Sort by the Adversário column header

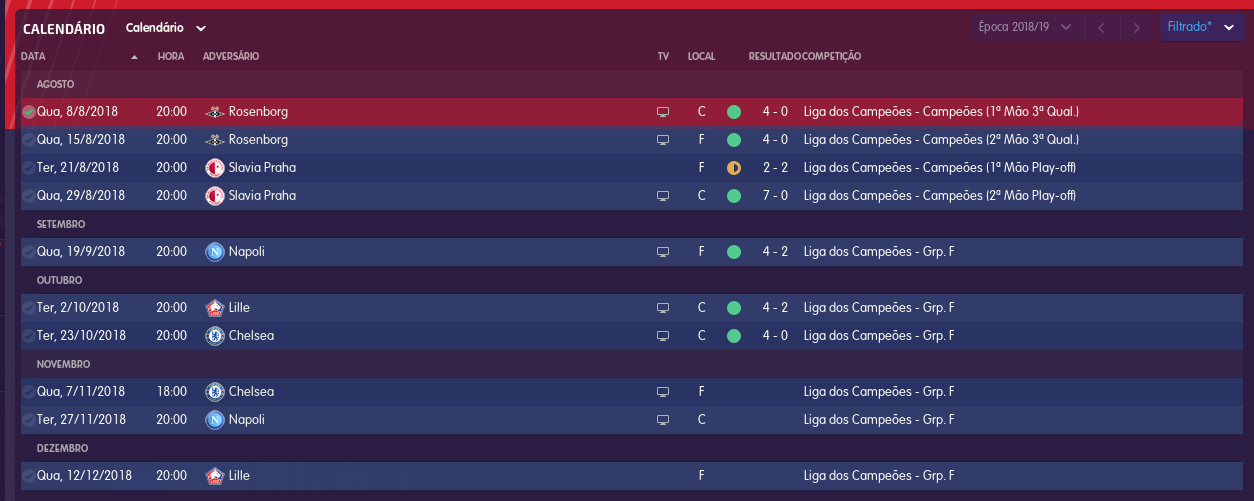point(230,56)
